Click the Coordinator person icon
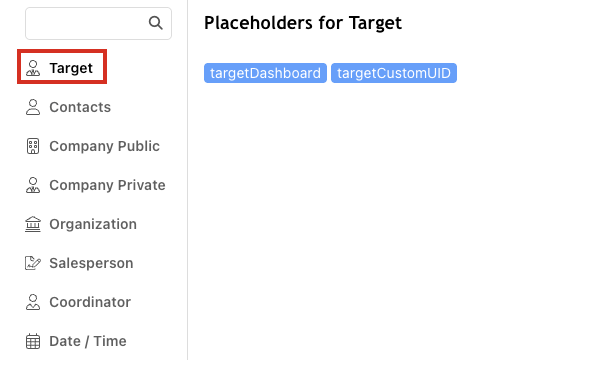Image resolution: width=593 pixels, height=378 pixels. pos(33,302)
